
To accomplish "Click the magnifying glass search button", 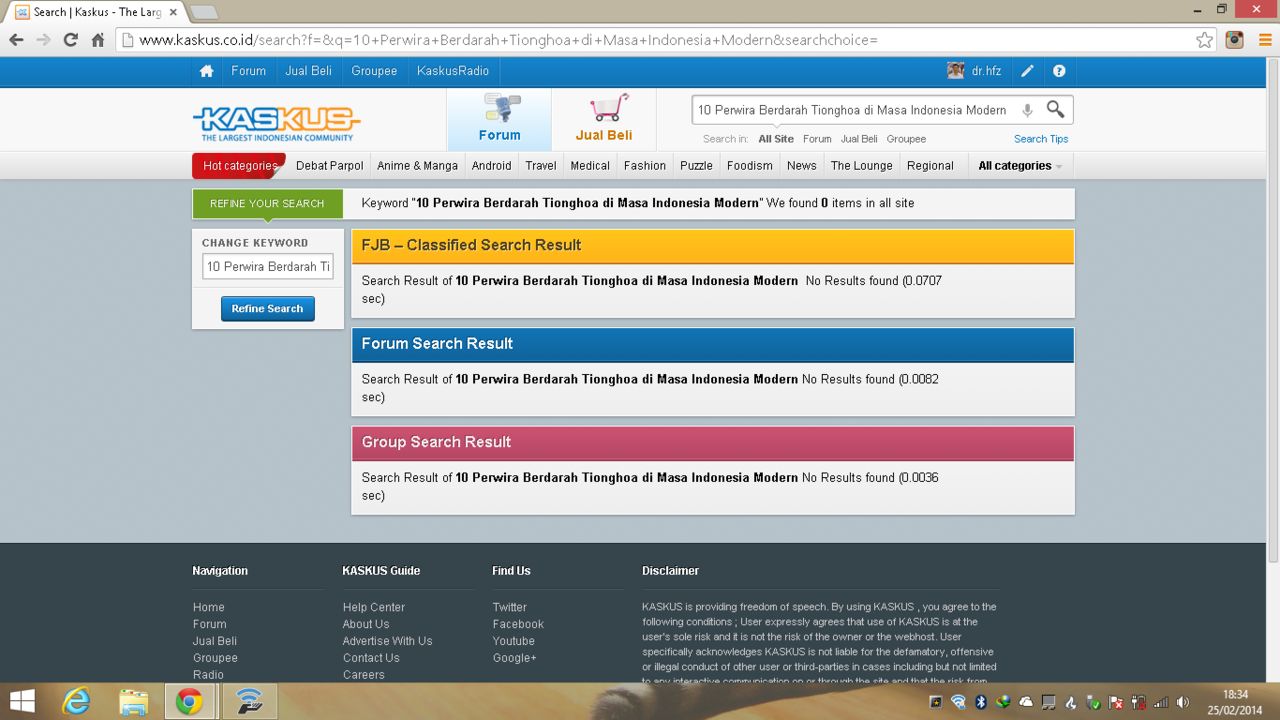I will (1055, 109).
